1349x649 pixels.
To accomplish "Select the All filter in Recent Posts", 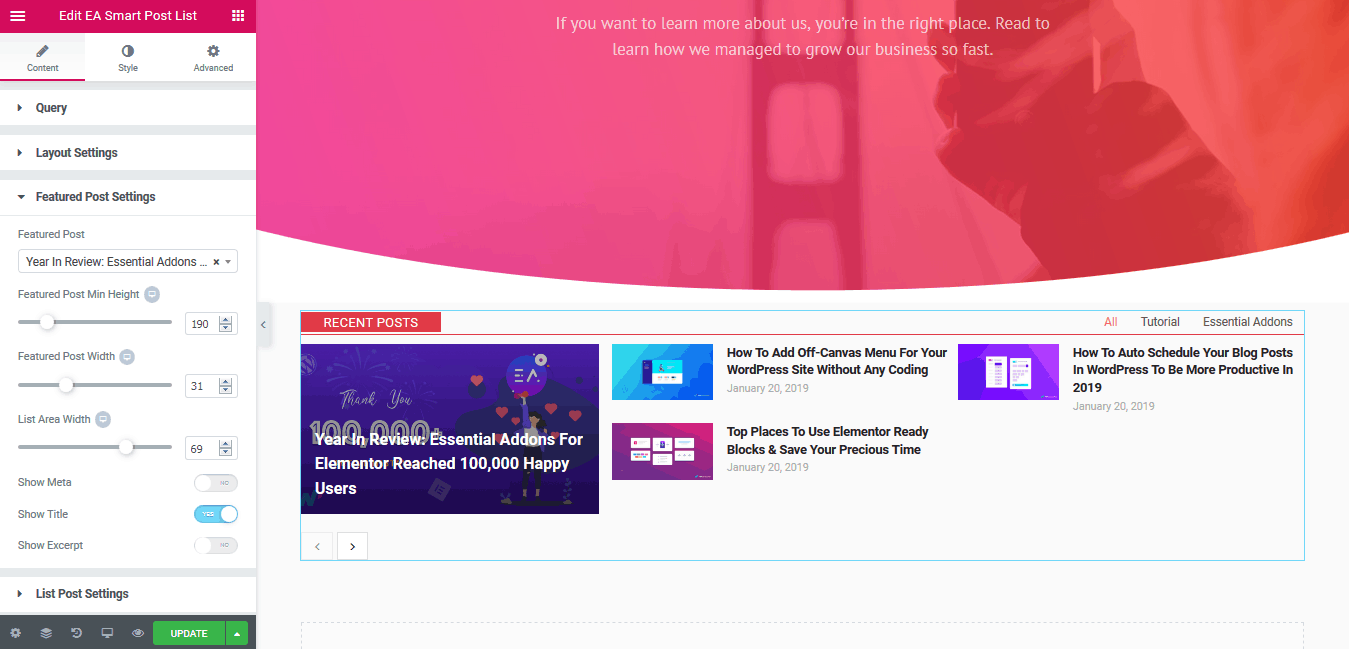I will 1111,322.
